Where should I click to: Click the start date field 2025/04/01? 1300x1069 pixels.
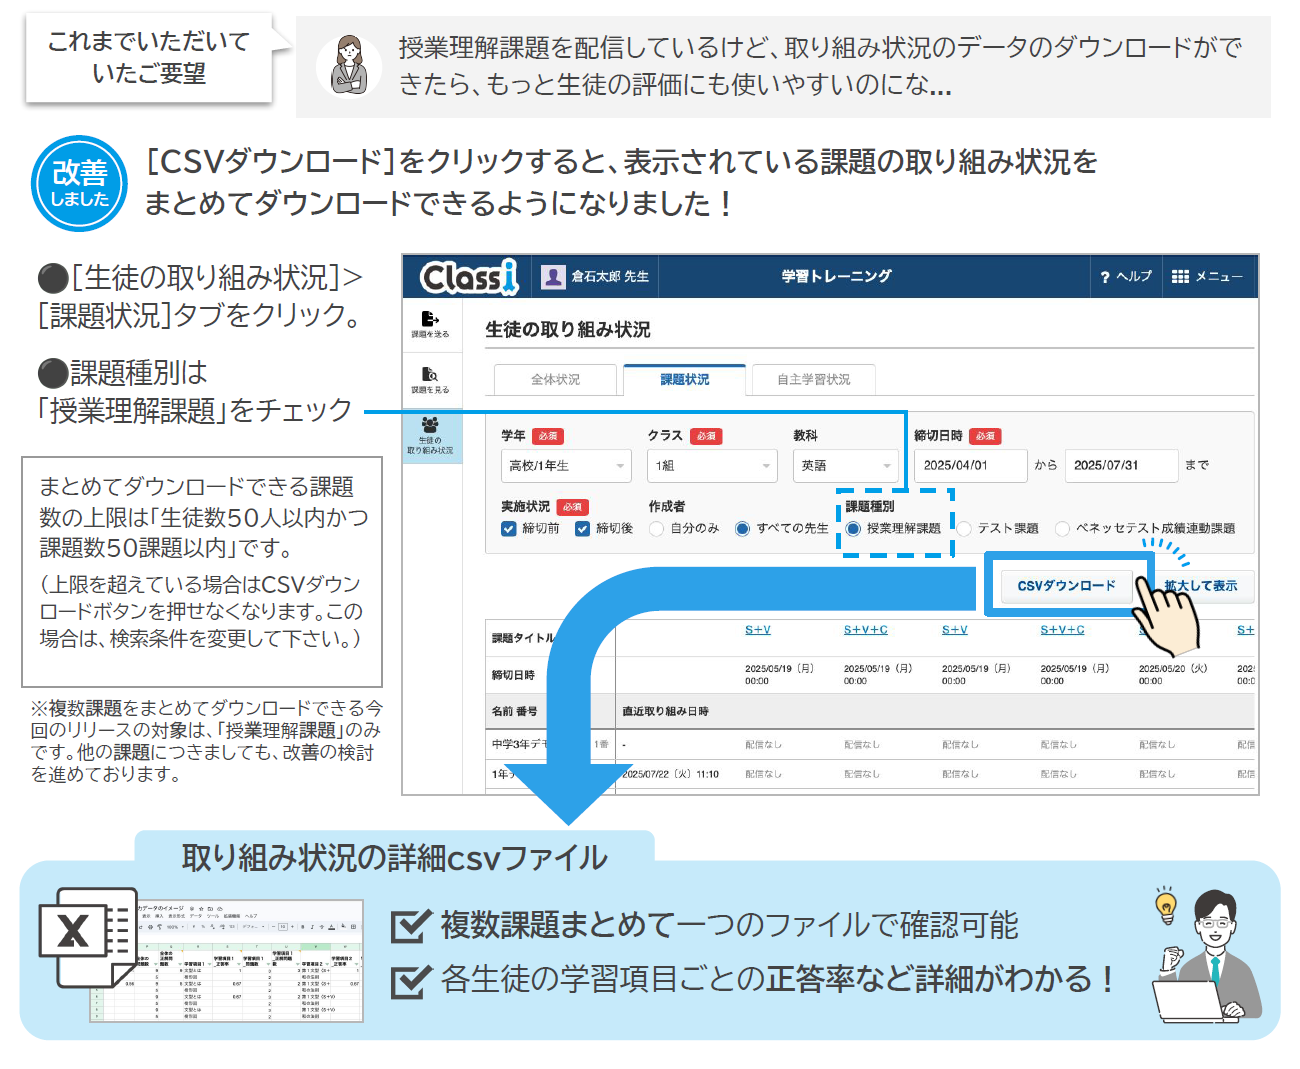coord(970,466)
